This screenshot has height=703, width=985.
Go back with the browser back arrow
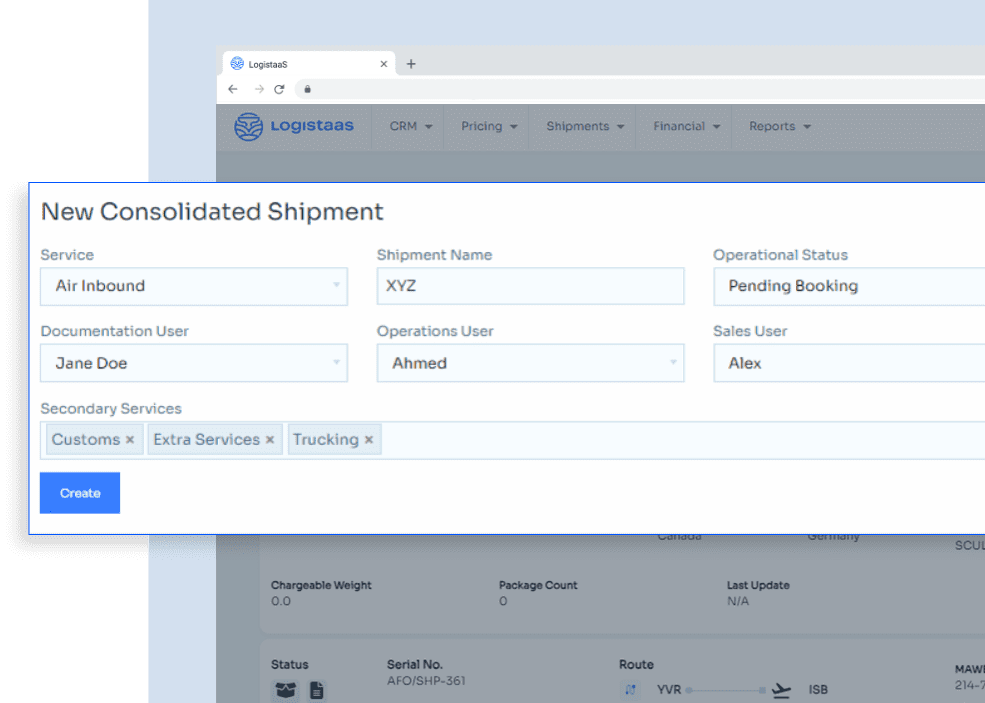point(233,89)
